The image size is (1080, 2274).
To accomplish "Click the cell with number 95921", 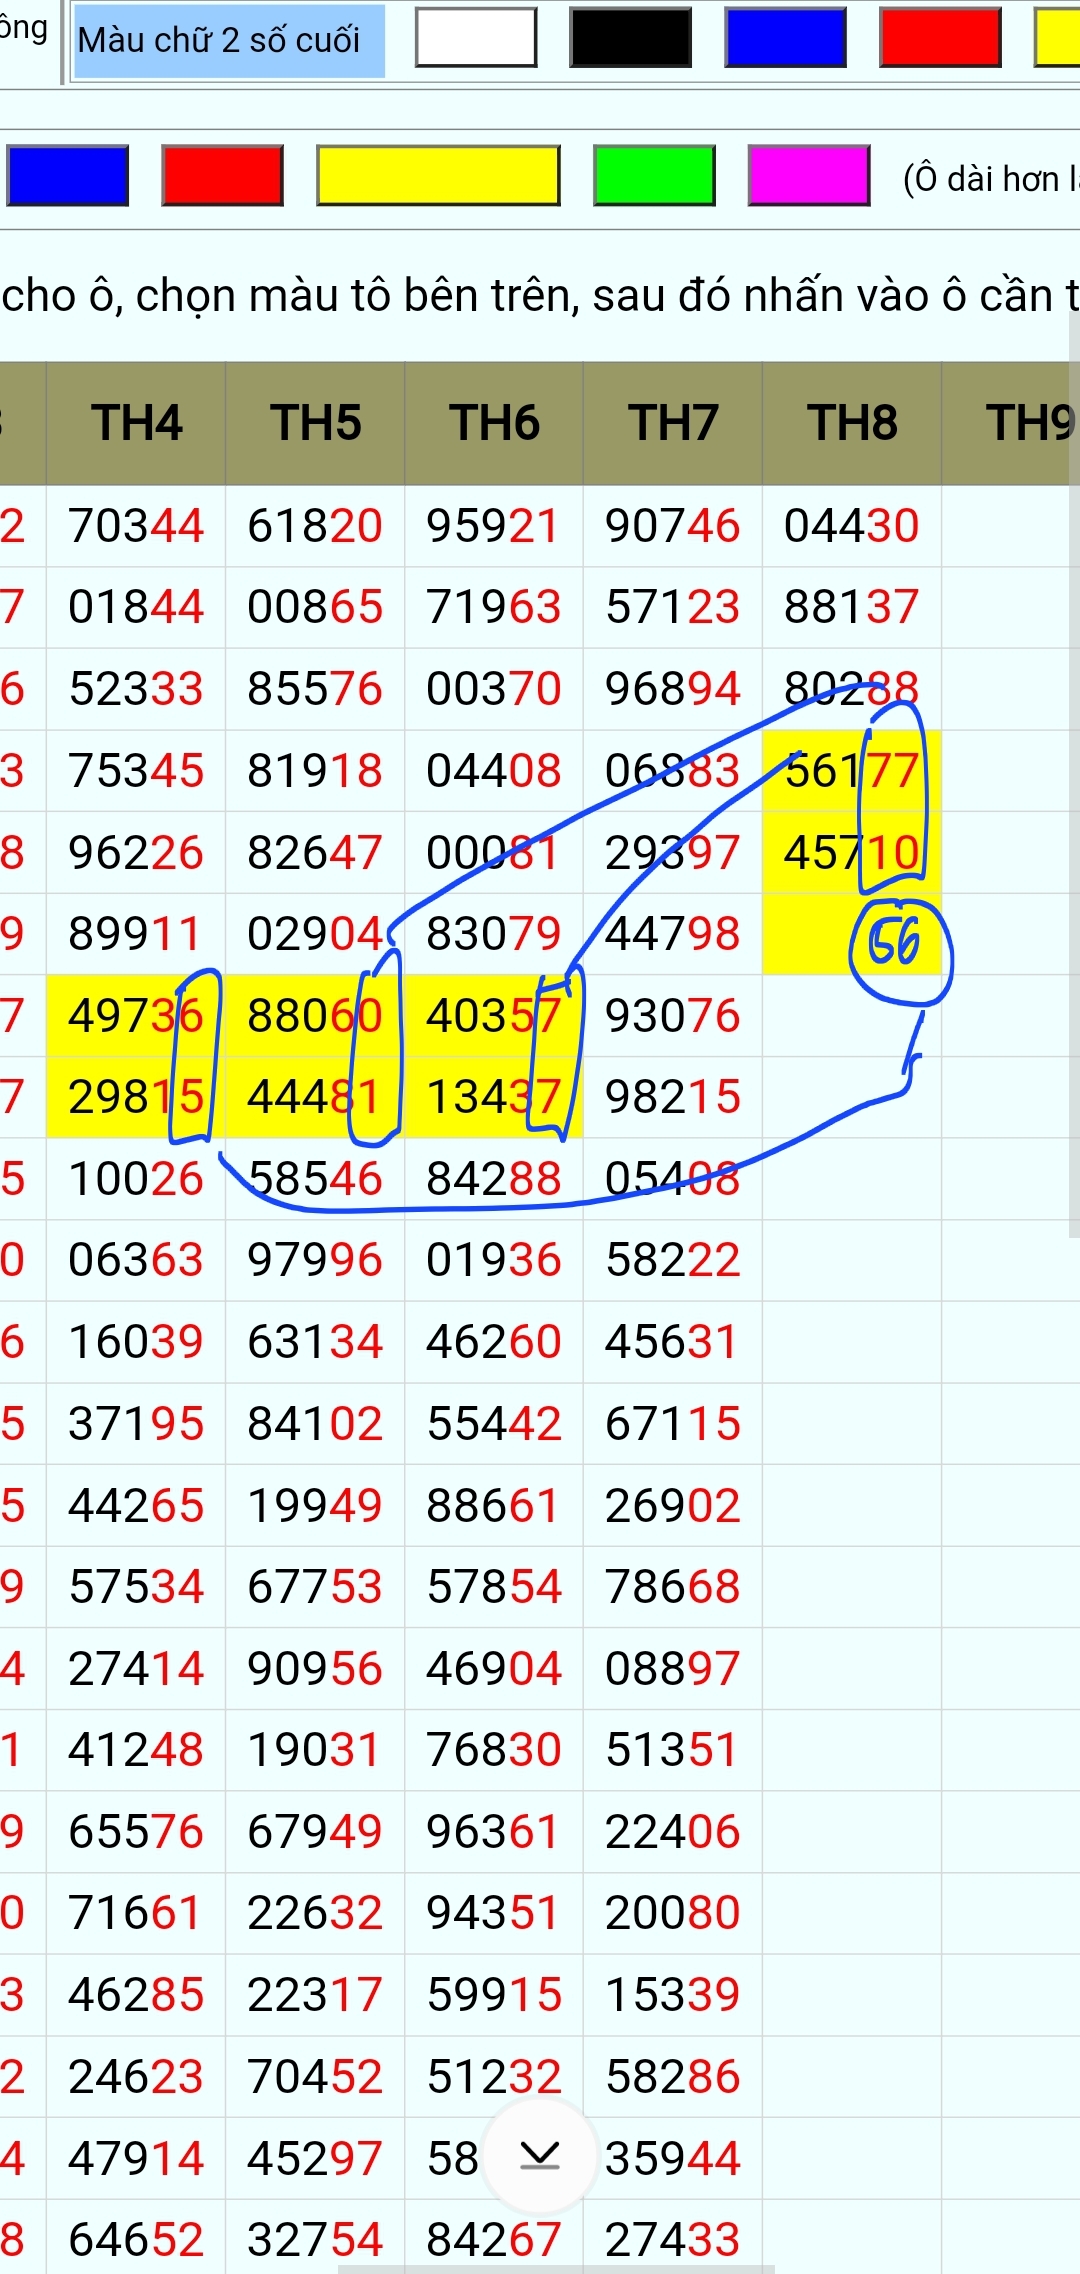I will point(493,526).
